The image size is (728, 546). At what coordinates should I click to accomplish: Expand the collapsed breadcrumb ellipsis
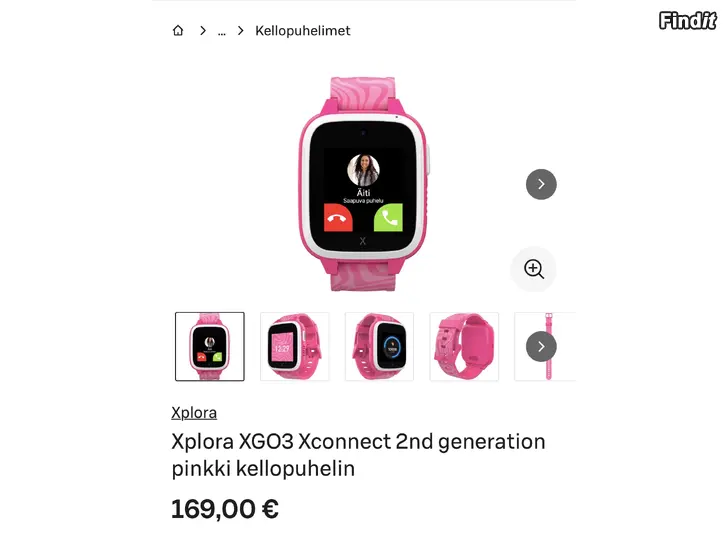(x=221, y=31)
